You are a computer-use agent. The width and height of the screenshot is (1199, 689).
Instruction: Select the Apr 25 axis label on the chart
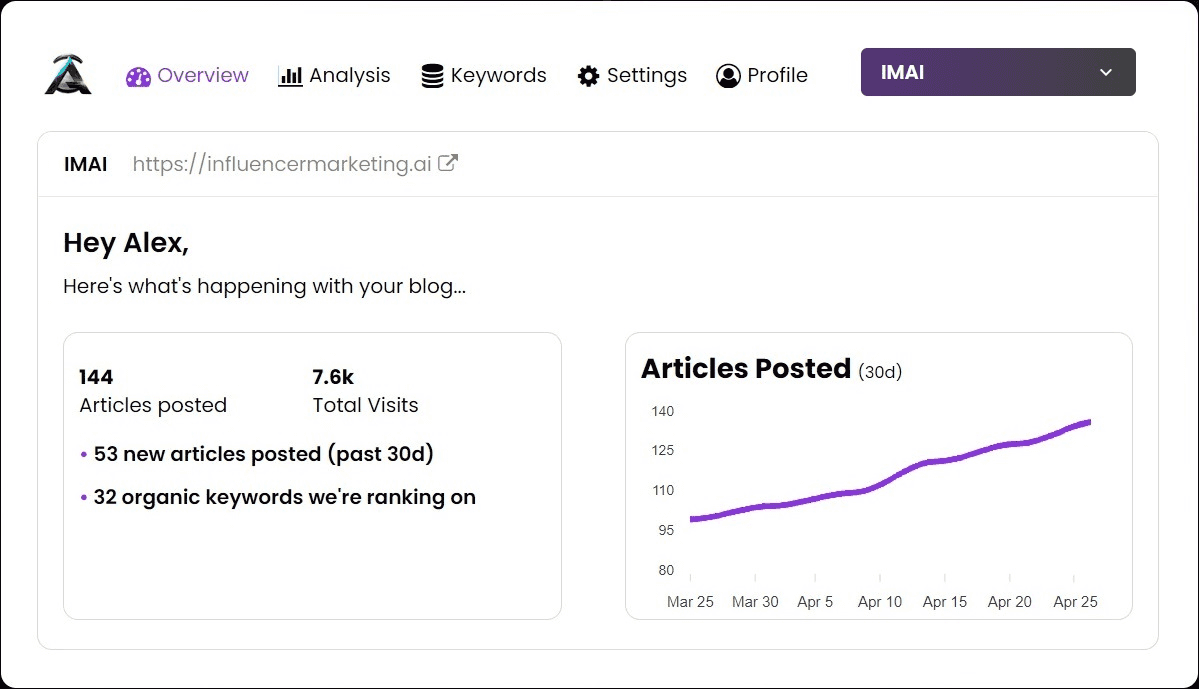point(1075,601)
